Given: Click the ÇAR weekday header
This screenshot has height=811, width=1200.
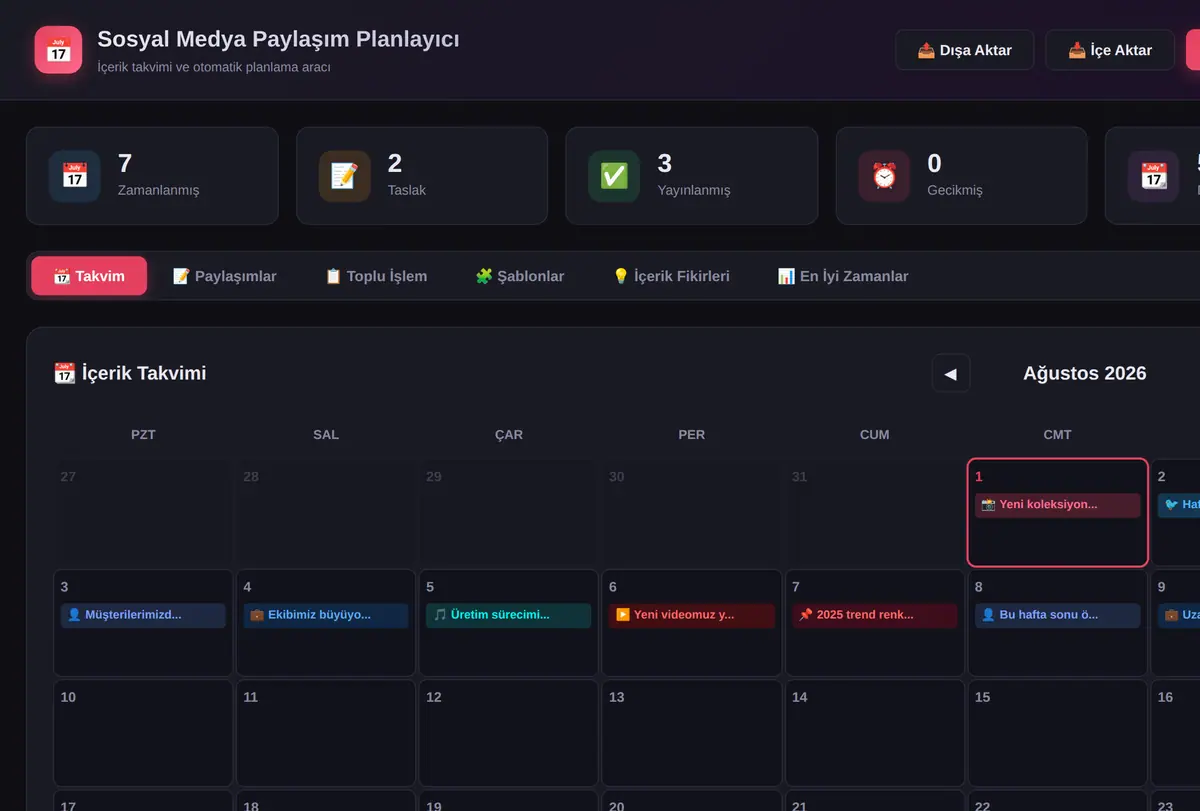Looking at the screenshot, I should pos(509,435).
